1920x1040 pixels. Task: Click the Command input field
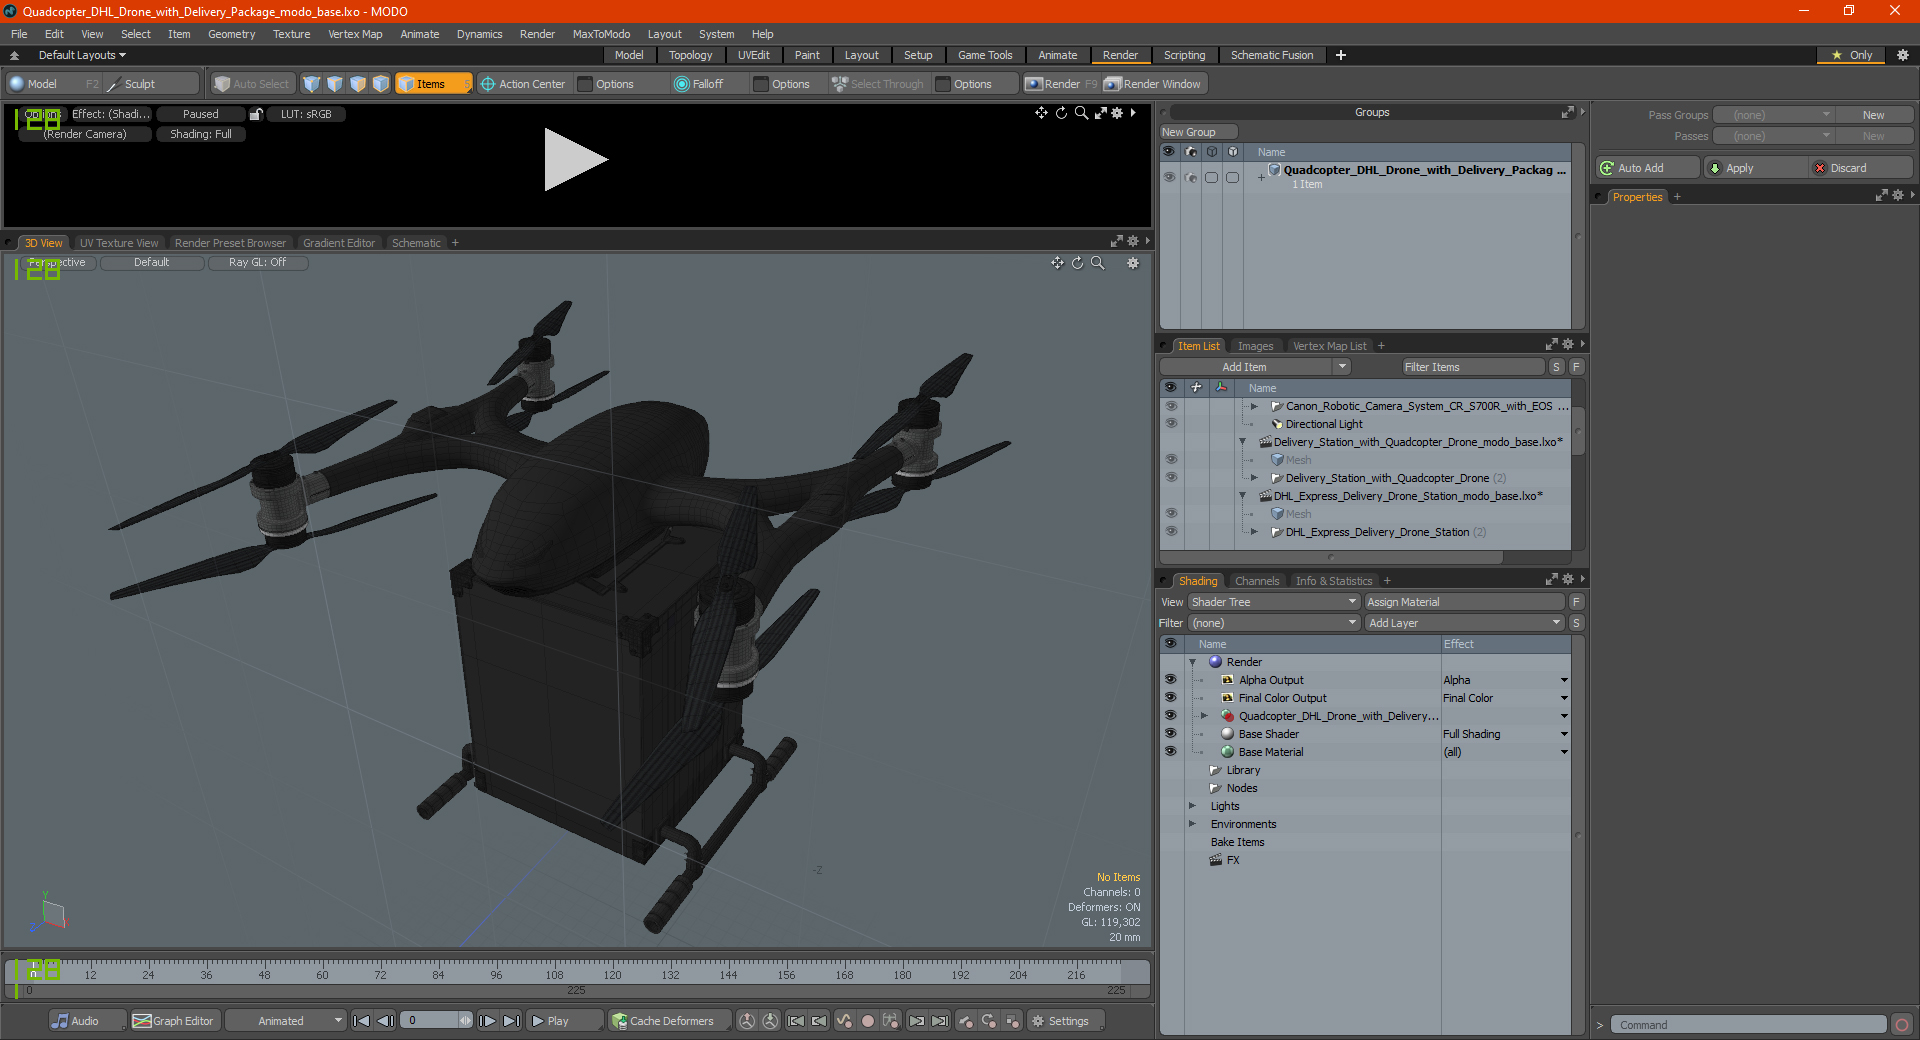(x=1748, y=1025)
